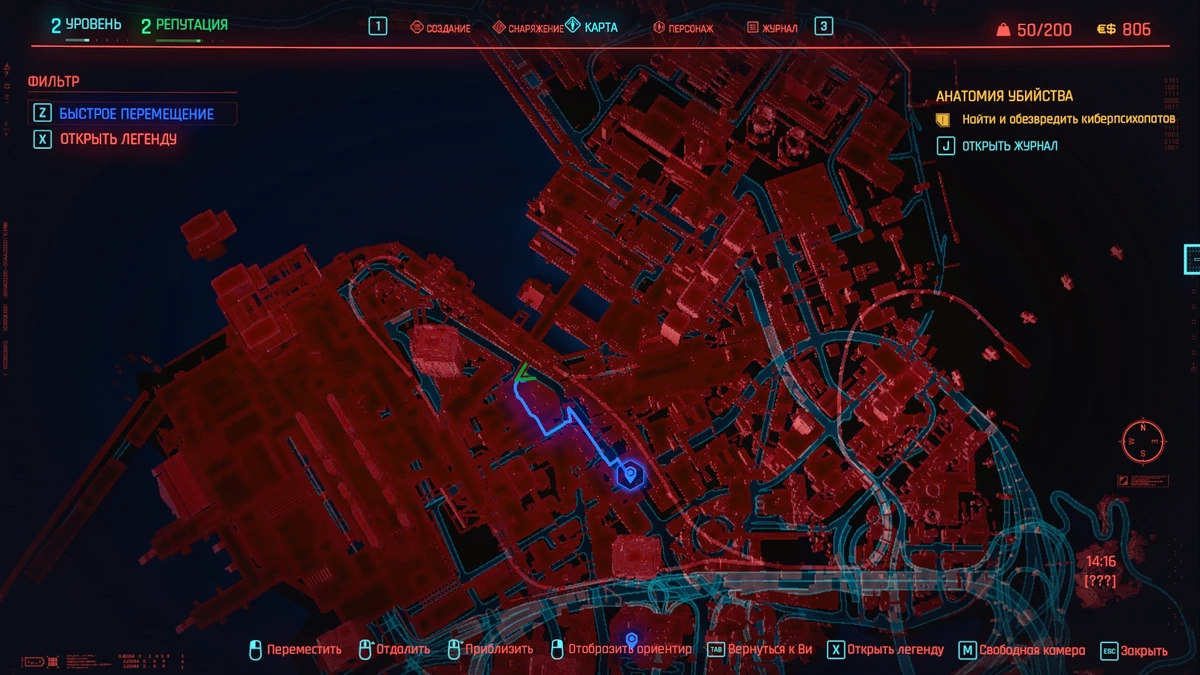Click the eurodollar currency icon
The width and height of the screenshot is (1200, 675).
pyautogui.click(x=1106, y=29)
